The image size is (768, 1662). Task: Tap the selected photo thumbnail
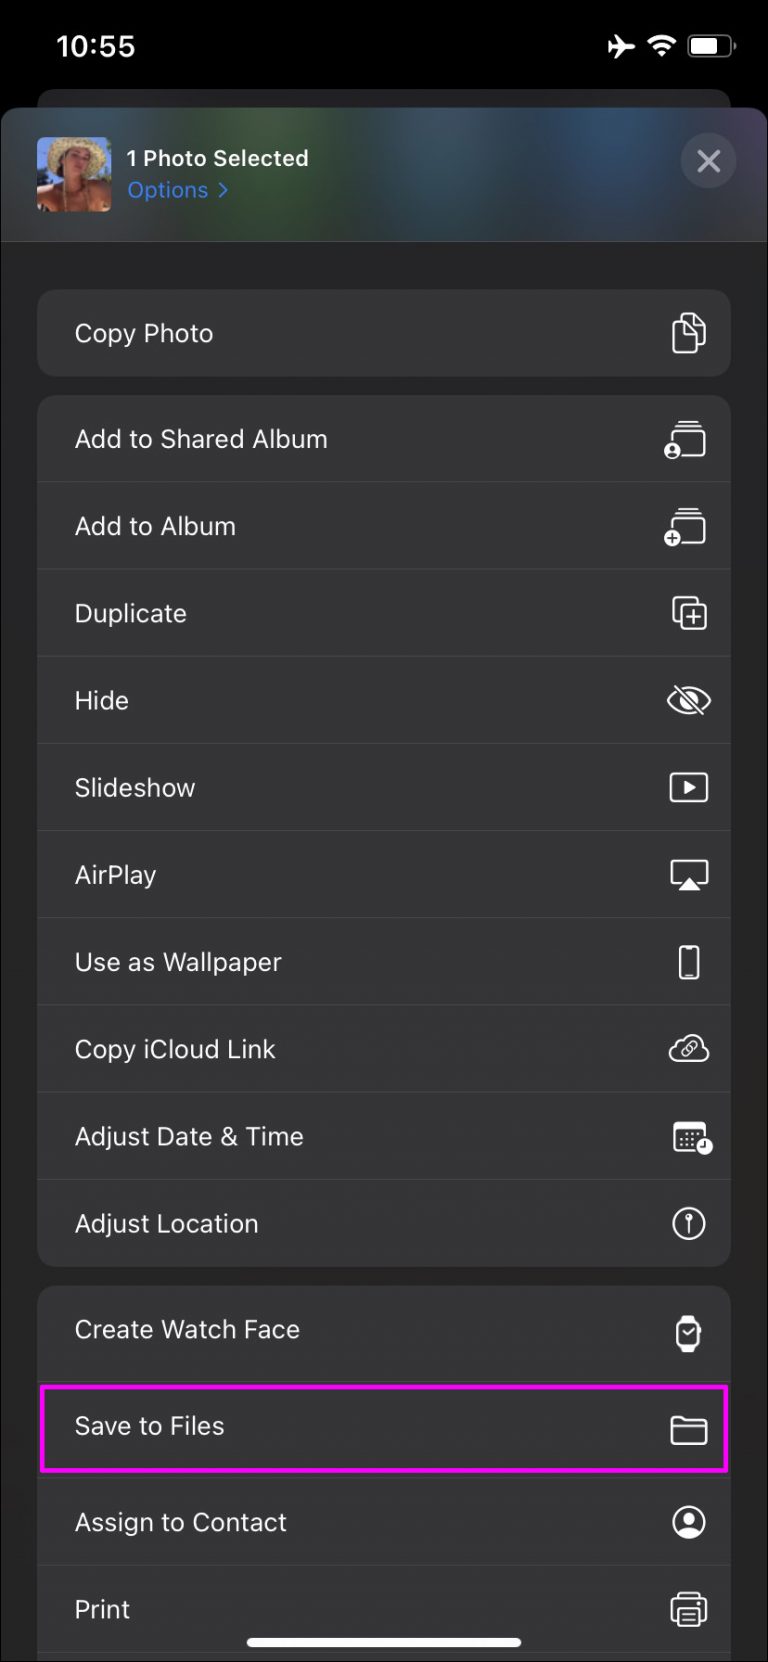74,174
